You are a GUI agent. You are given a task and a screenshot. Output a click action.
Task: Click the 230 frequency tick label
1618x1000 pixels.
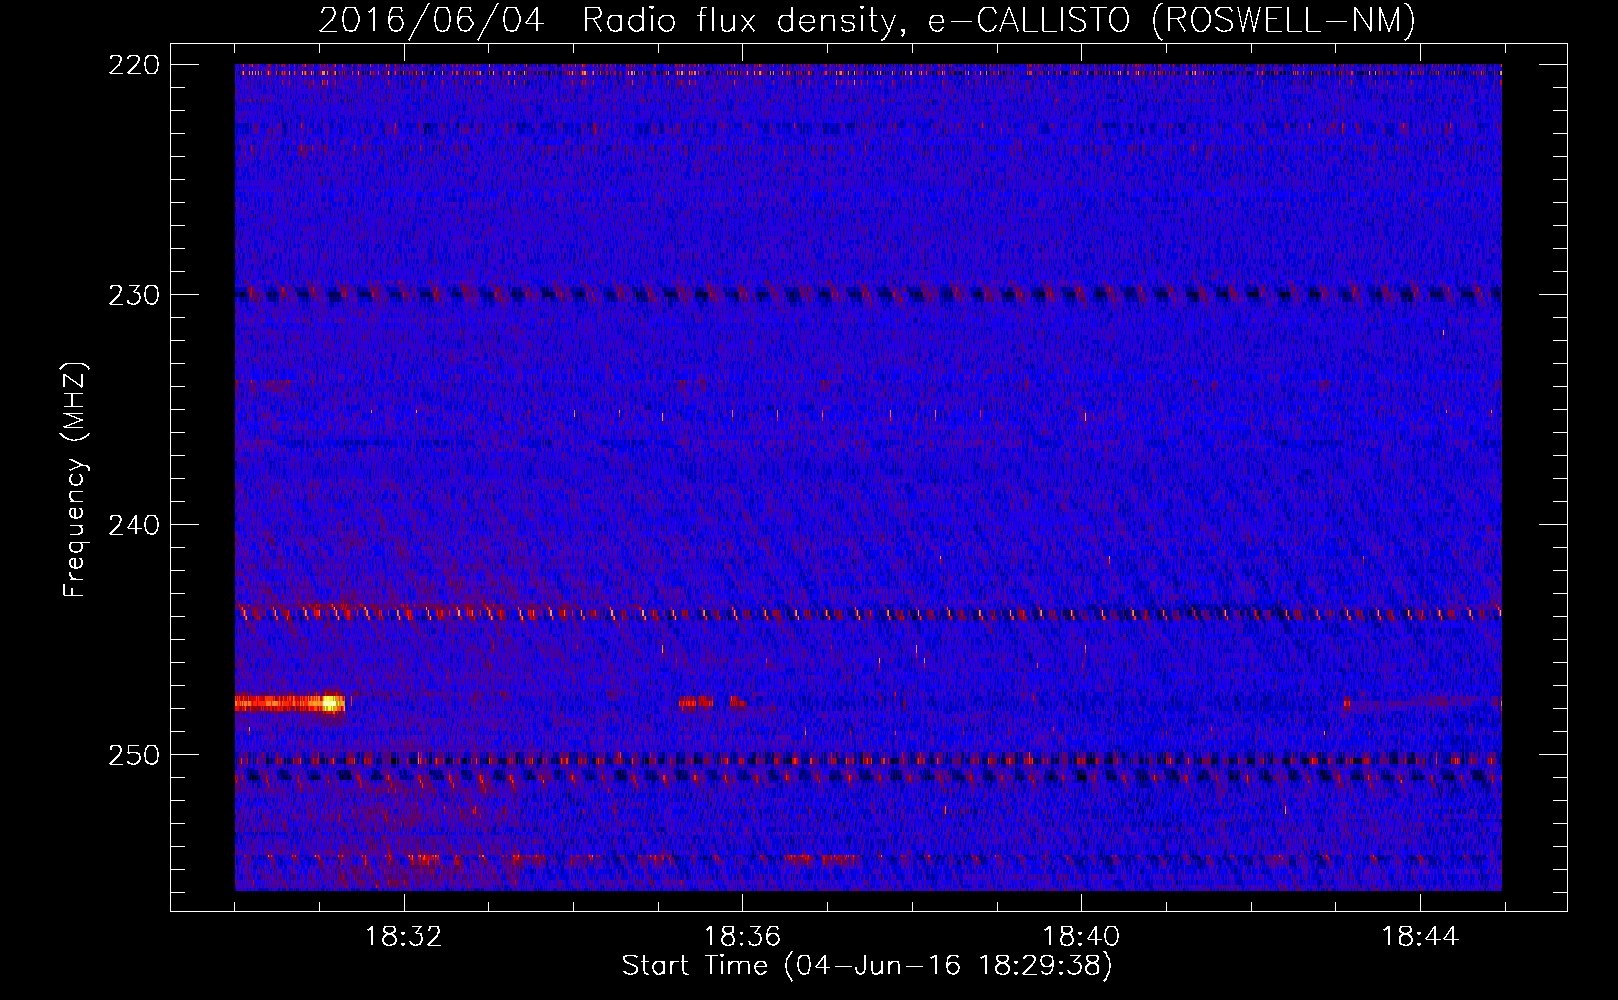133,295
